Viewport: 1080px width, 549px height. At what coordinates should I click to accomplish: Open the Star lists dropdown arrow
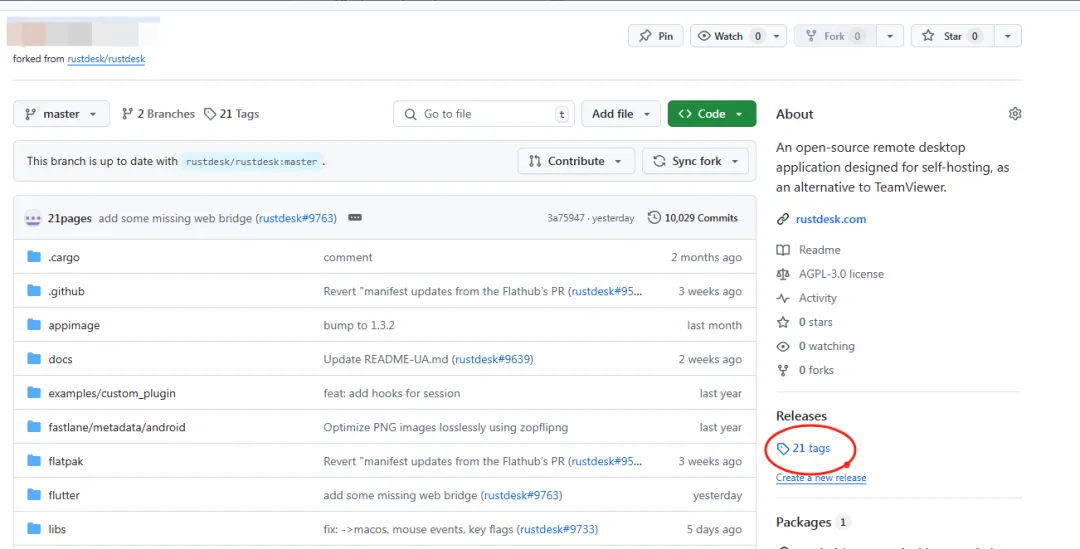pos(1008,36)
